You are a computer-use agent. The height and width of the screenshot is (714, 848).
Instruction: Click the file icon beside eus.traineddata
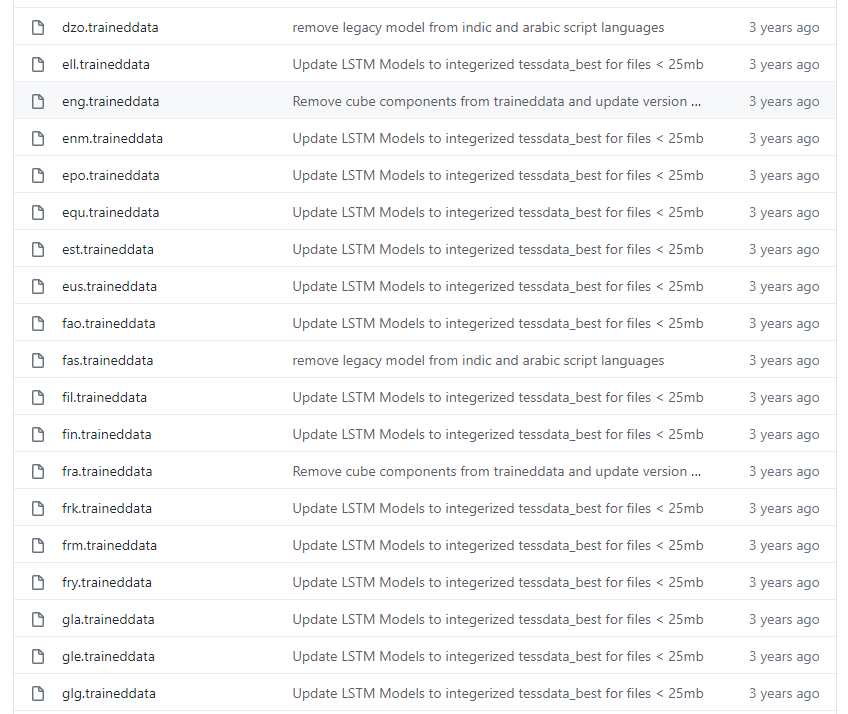[38, 286]
